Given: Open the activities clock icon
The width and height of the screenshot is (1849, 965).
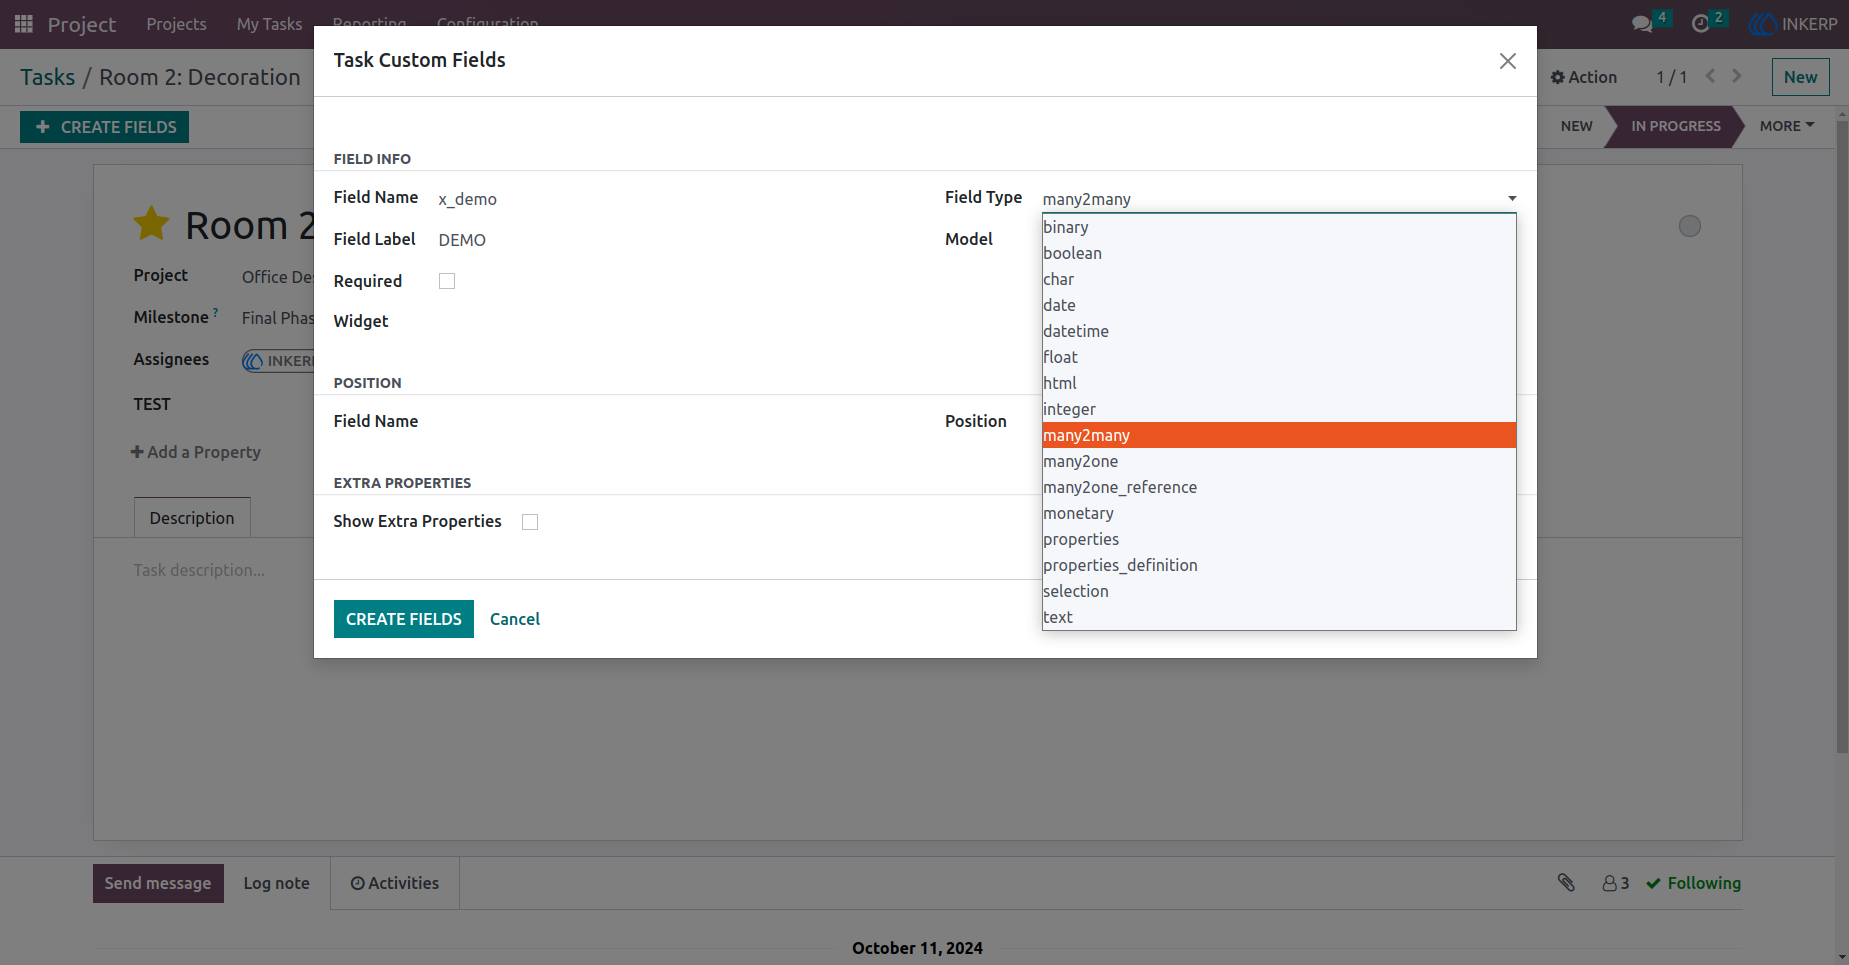Looking at the screenshot, I should (1700, 24).
